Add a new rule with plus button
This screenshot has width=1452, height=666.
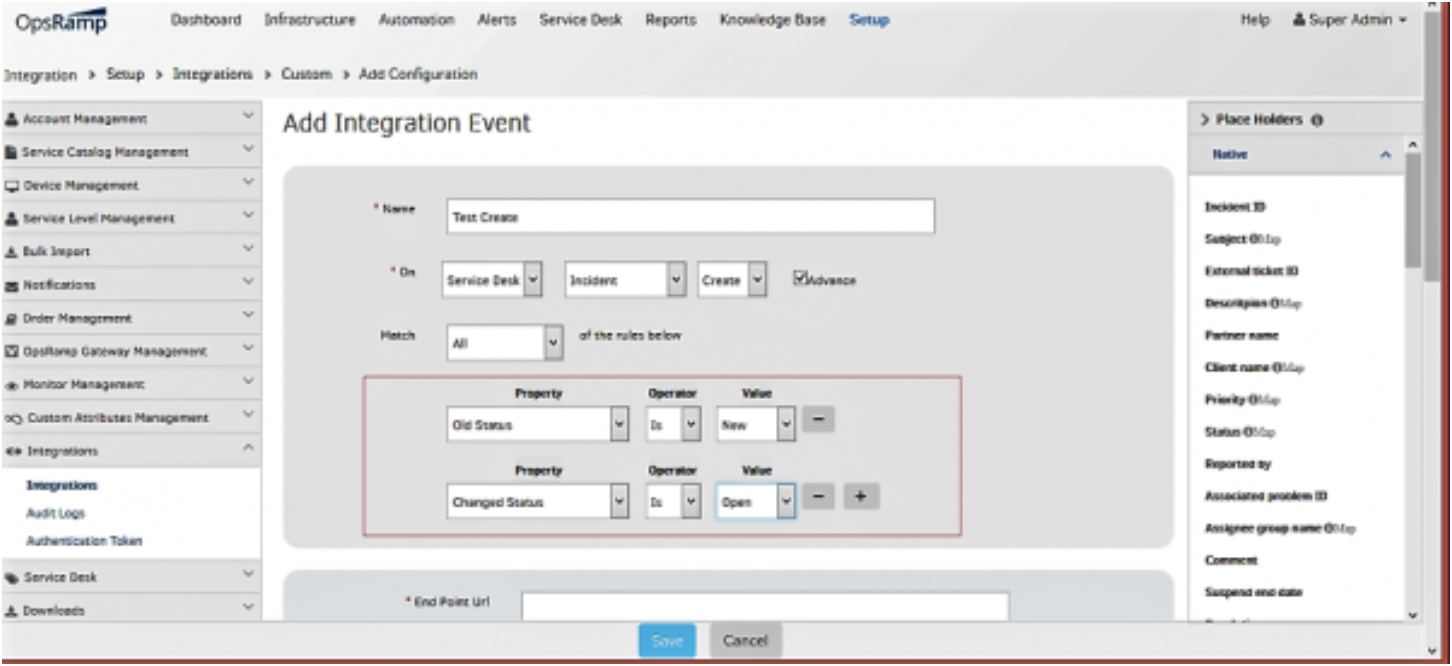pyautogui.click(x=861, y=497)
